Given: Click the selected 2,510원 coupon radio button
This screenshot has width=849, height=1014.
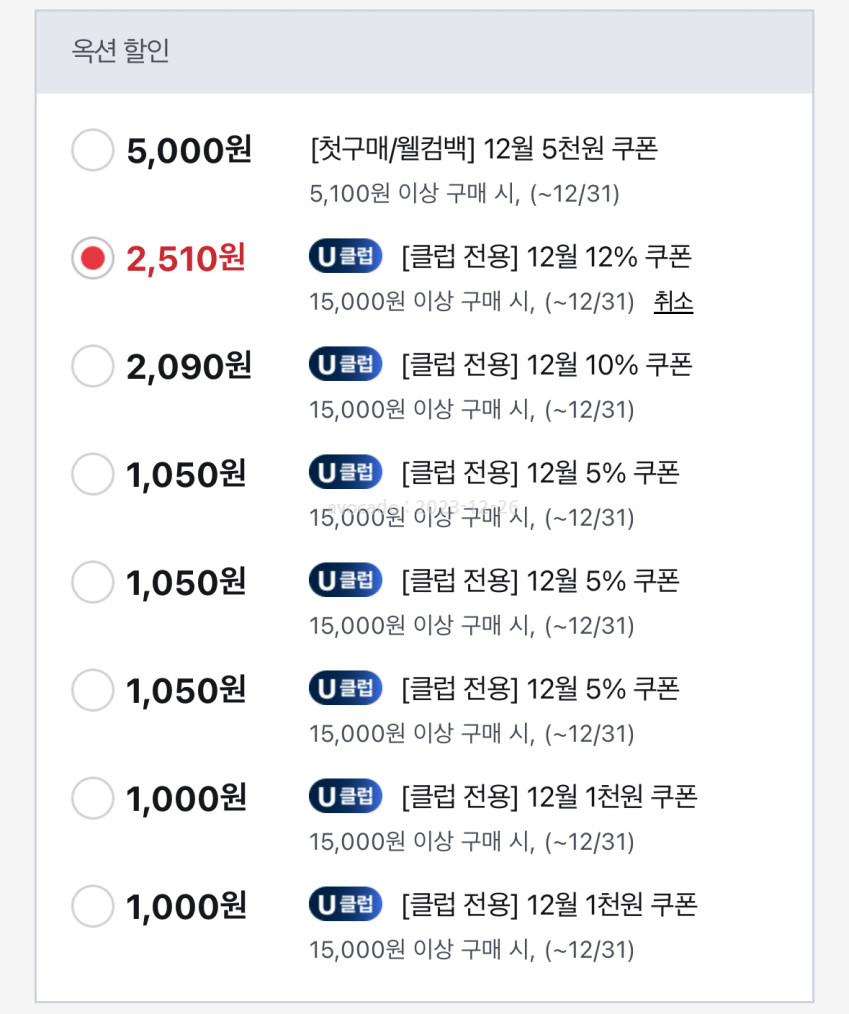Looking at the screenshot, I should 93,259.
